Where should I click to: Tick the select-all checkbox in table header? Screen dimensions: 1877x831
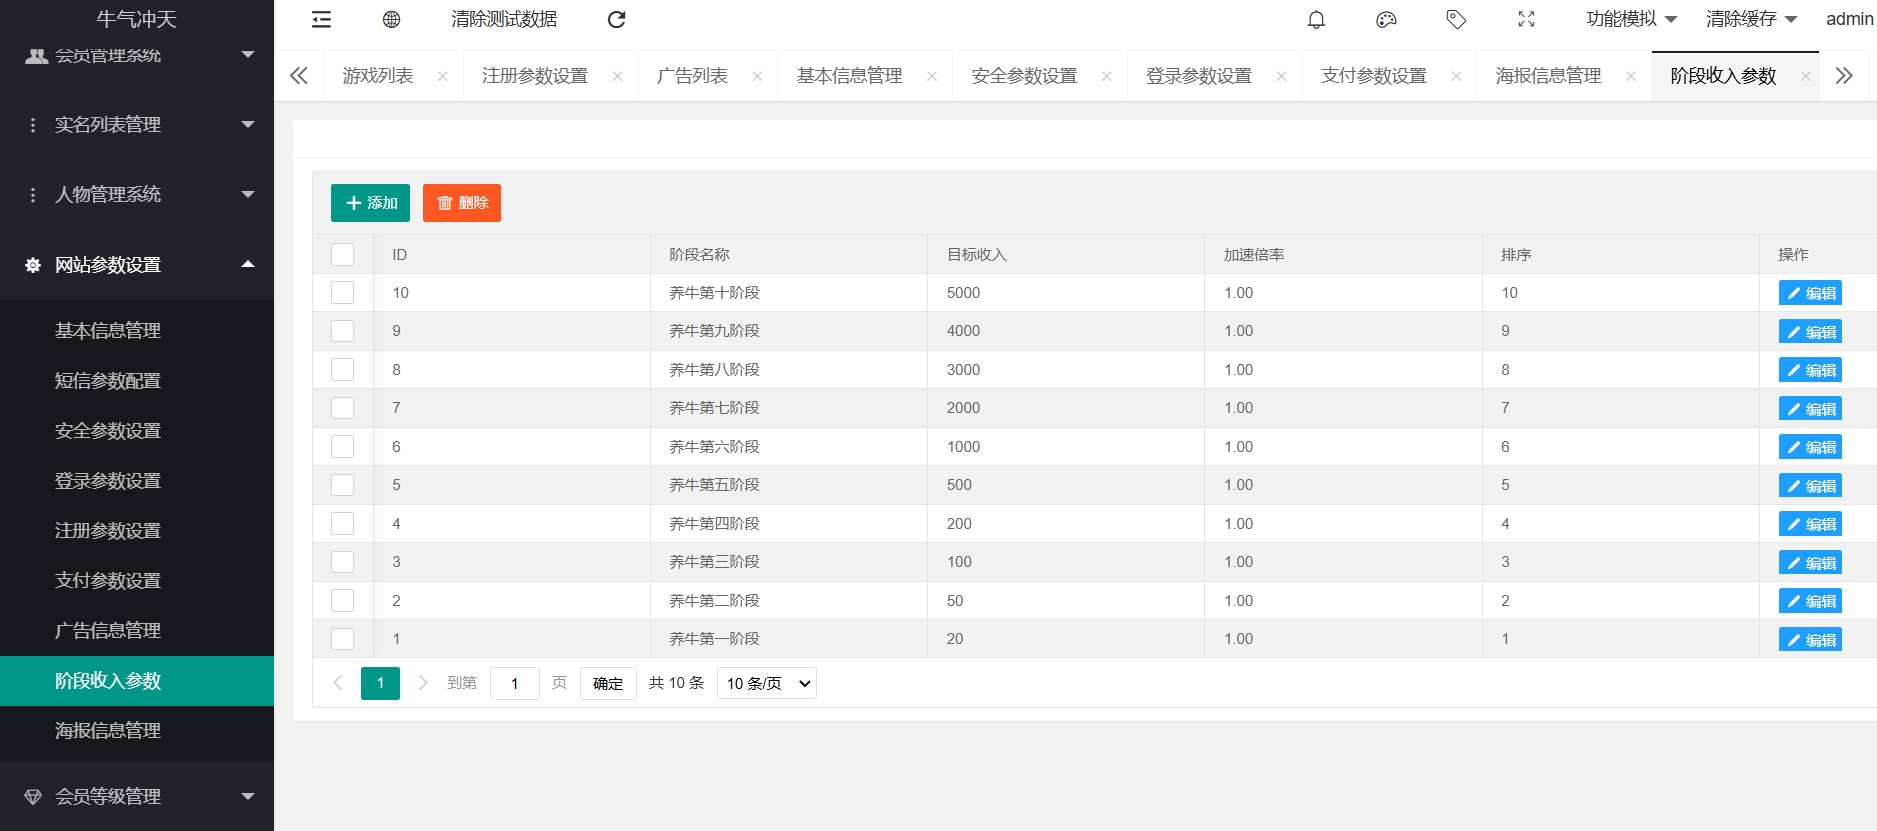tap(342, 255)
